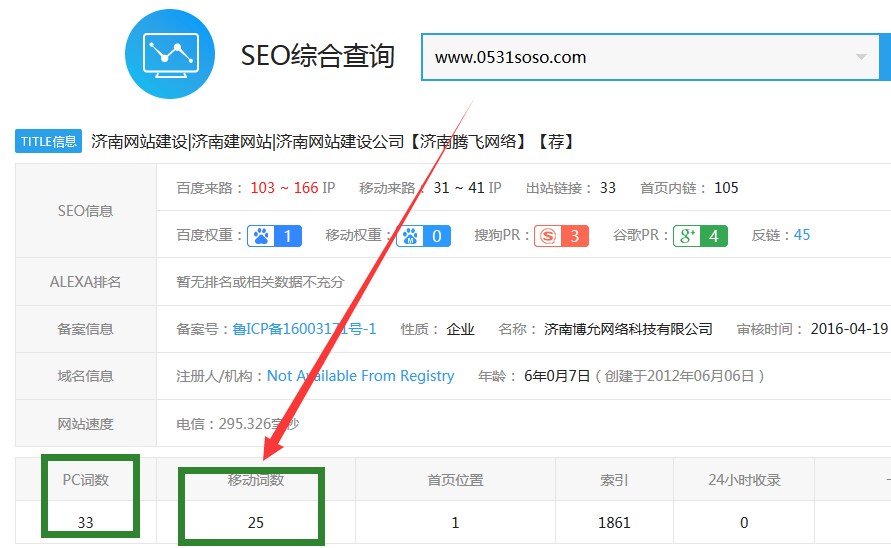This screenshot has height=548, width=891.
Task: Click Not Available From Registry link
Action: [x=360, y=376]
